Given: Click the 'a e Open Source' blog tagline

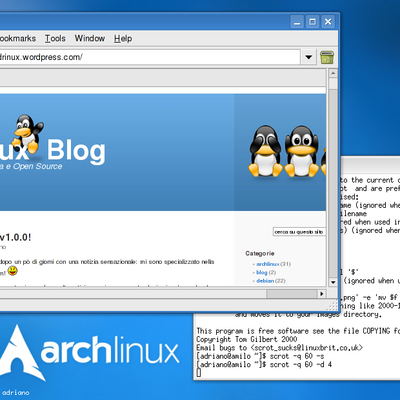Looking at the screenshot, I should point(31,166).
